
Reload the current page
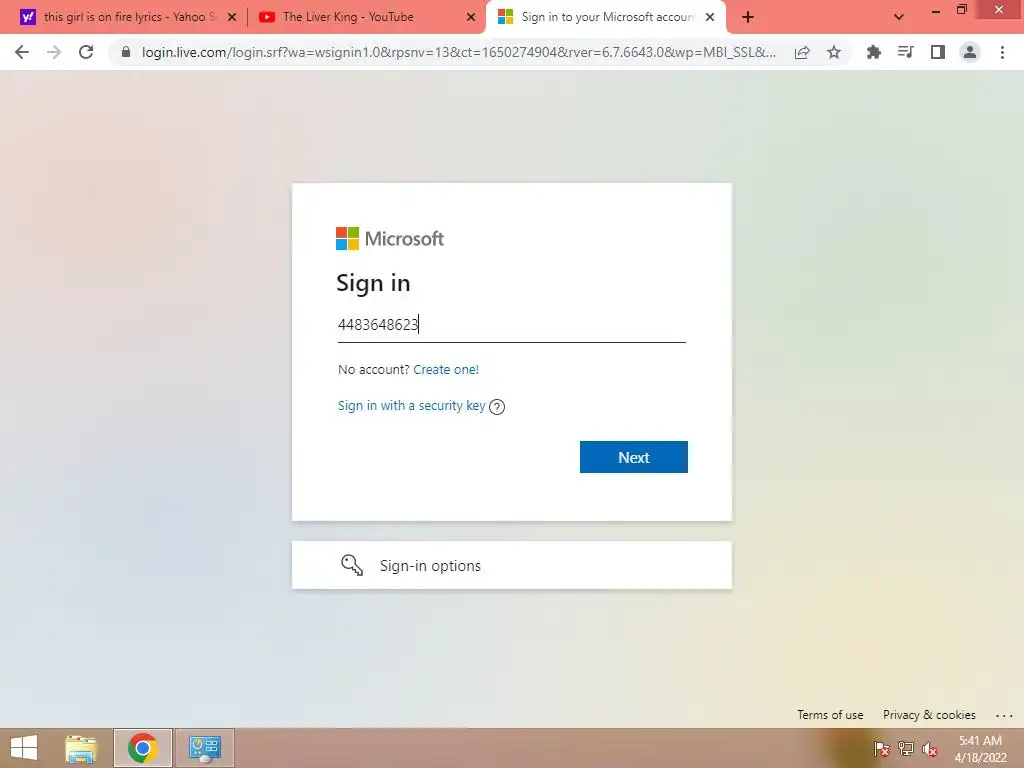click(x=86, y=52)
